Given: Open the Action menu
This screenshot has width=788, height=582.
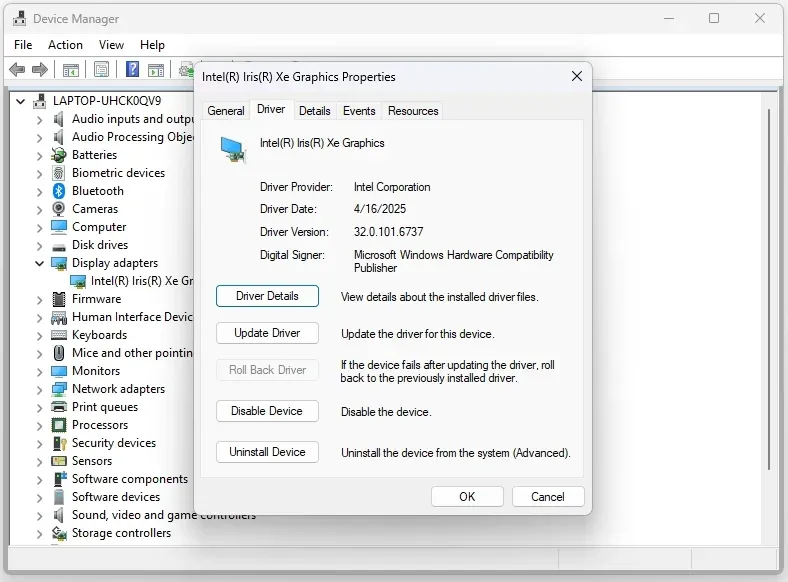Looking at the screenshot, I should [x=65, y=45].
